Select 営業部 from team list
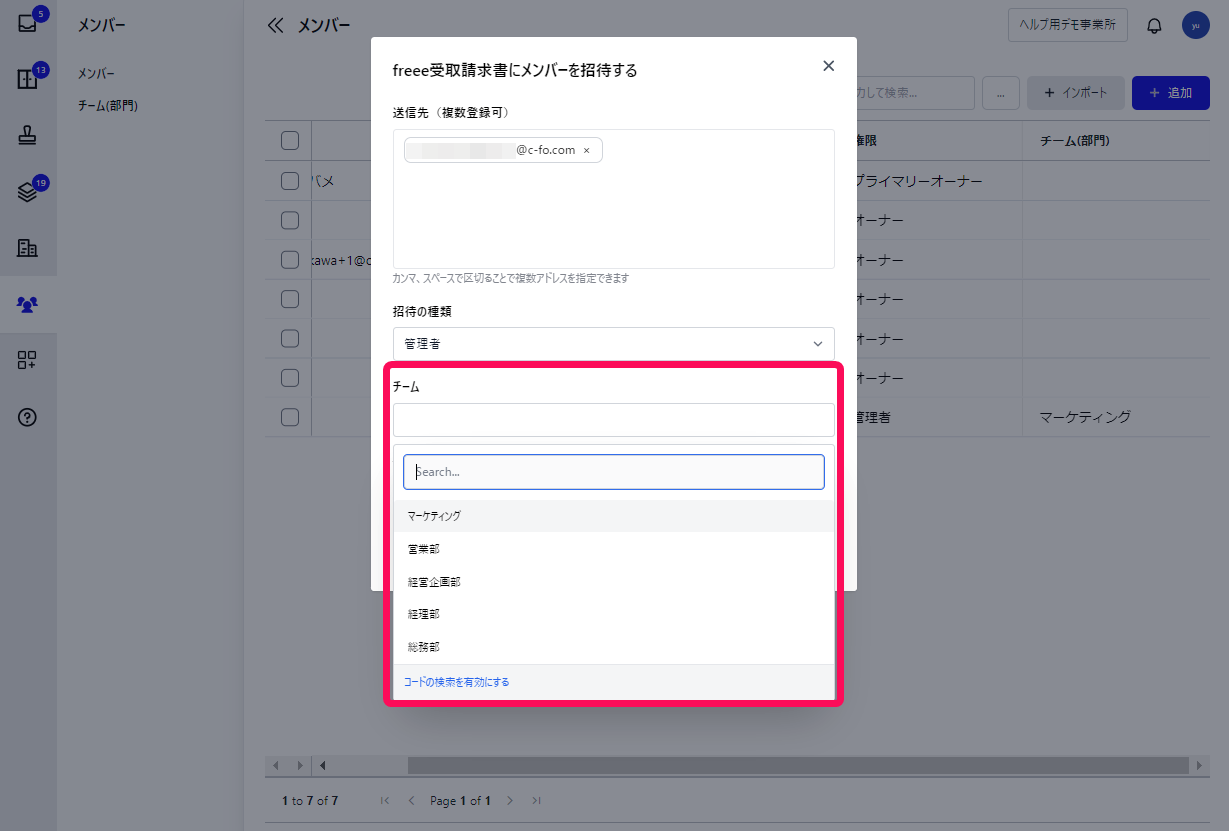This screenshot has width=1229, height=831. click(x=614, y=549)
